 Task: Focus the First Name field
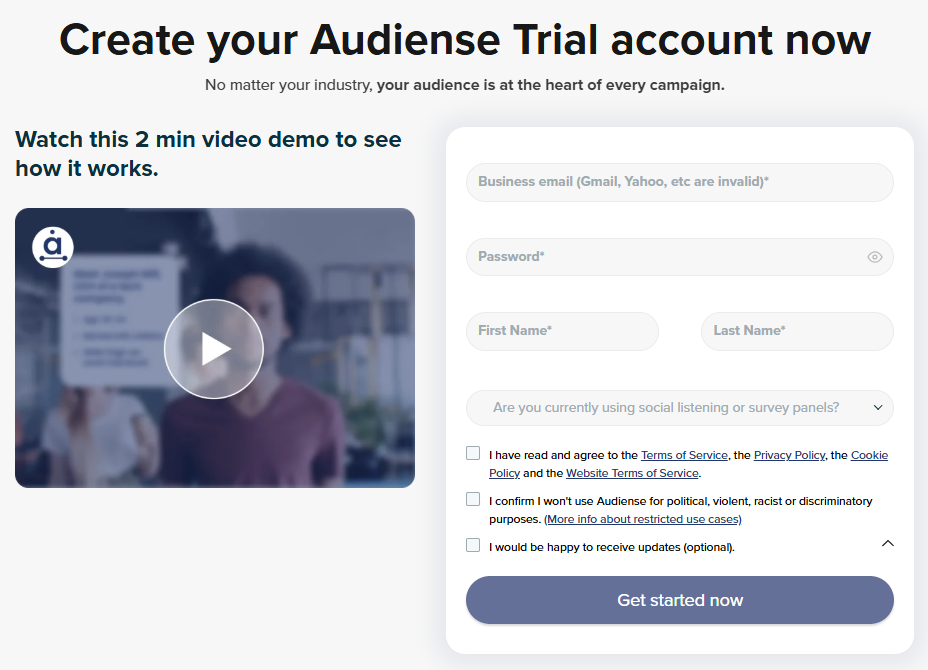[562, 331]
